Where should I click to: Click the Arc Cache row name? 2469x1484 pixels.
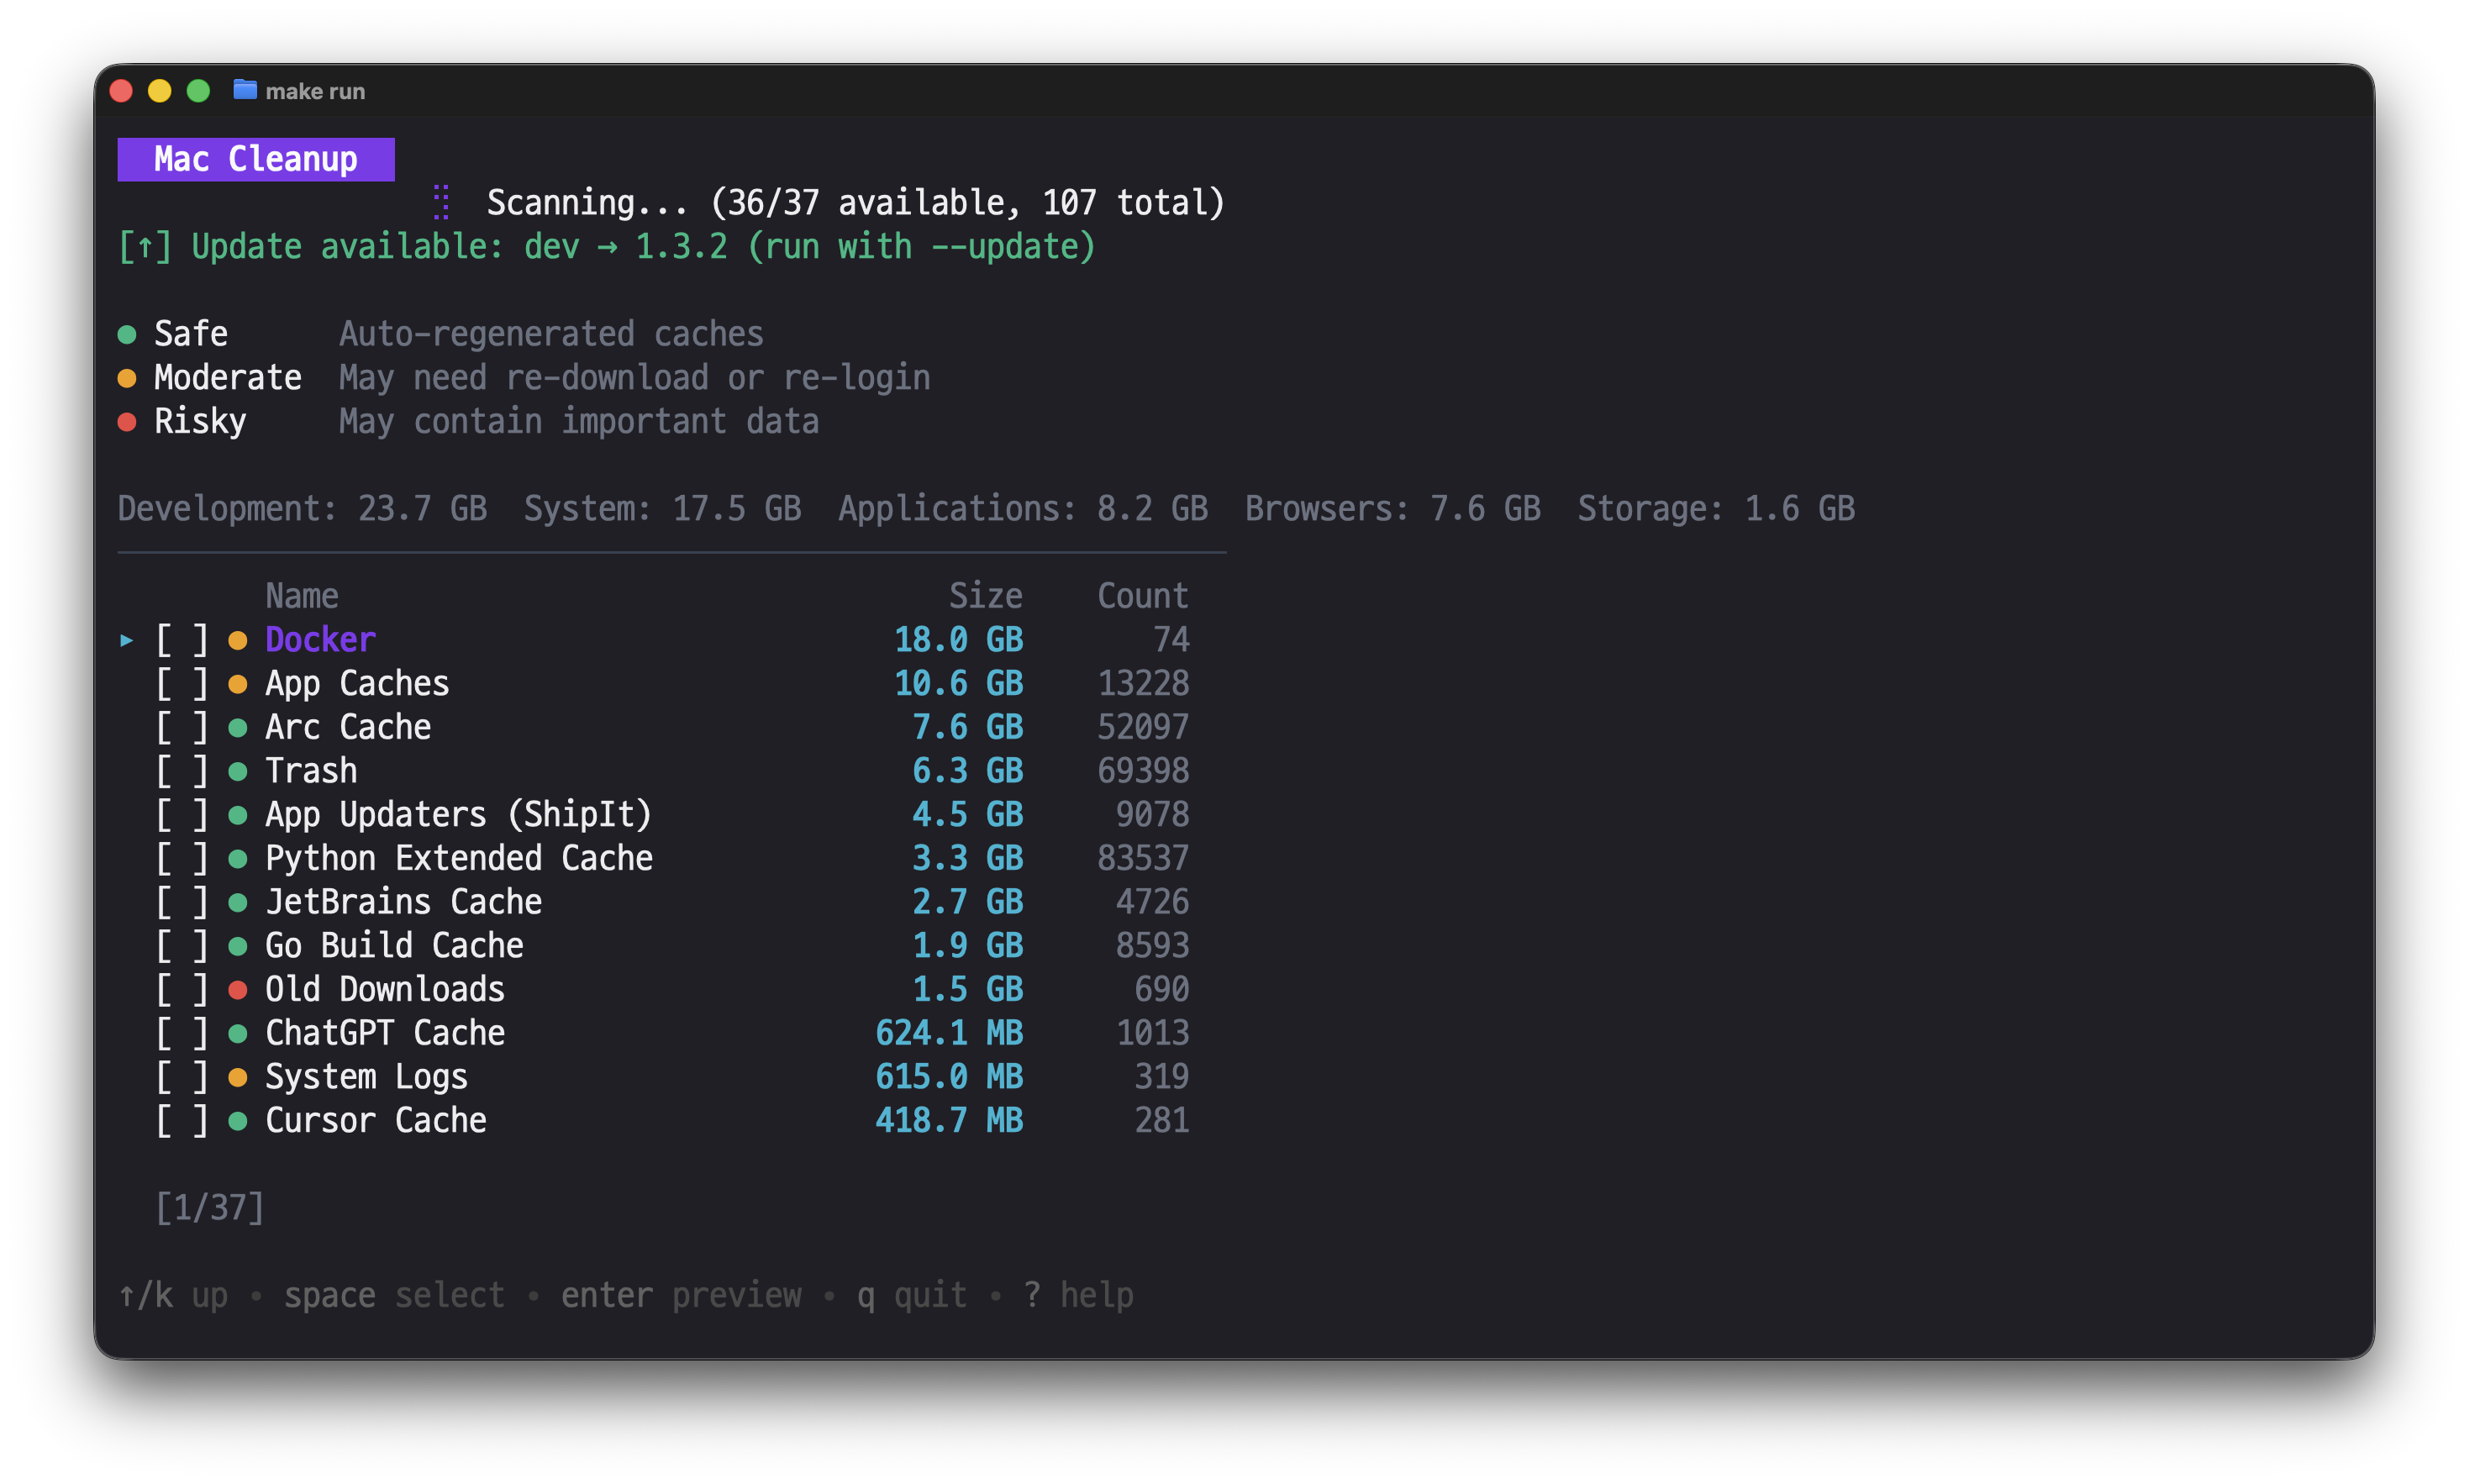click(x=347, y=727)
